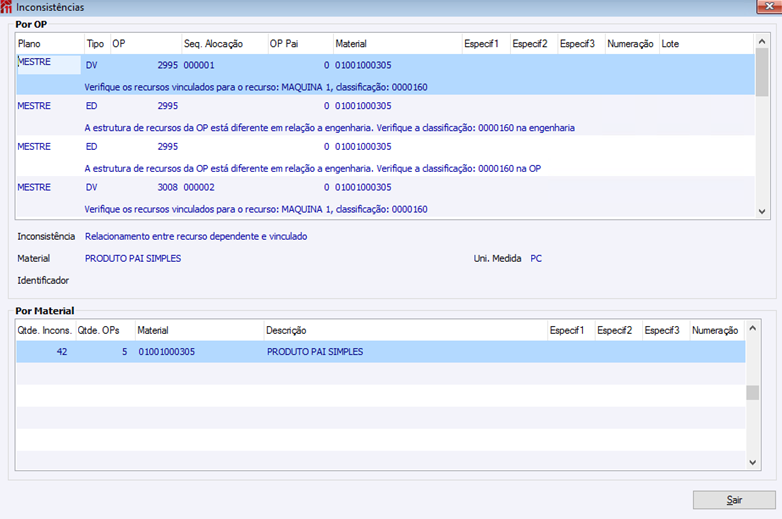Click the OP Pai column header
The height and width of the screenshot is (519, 782).
click(300, 44)
